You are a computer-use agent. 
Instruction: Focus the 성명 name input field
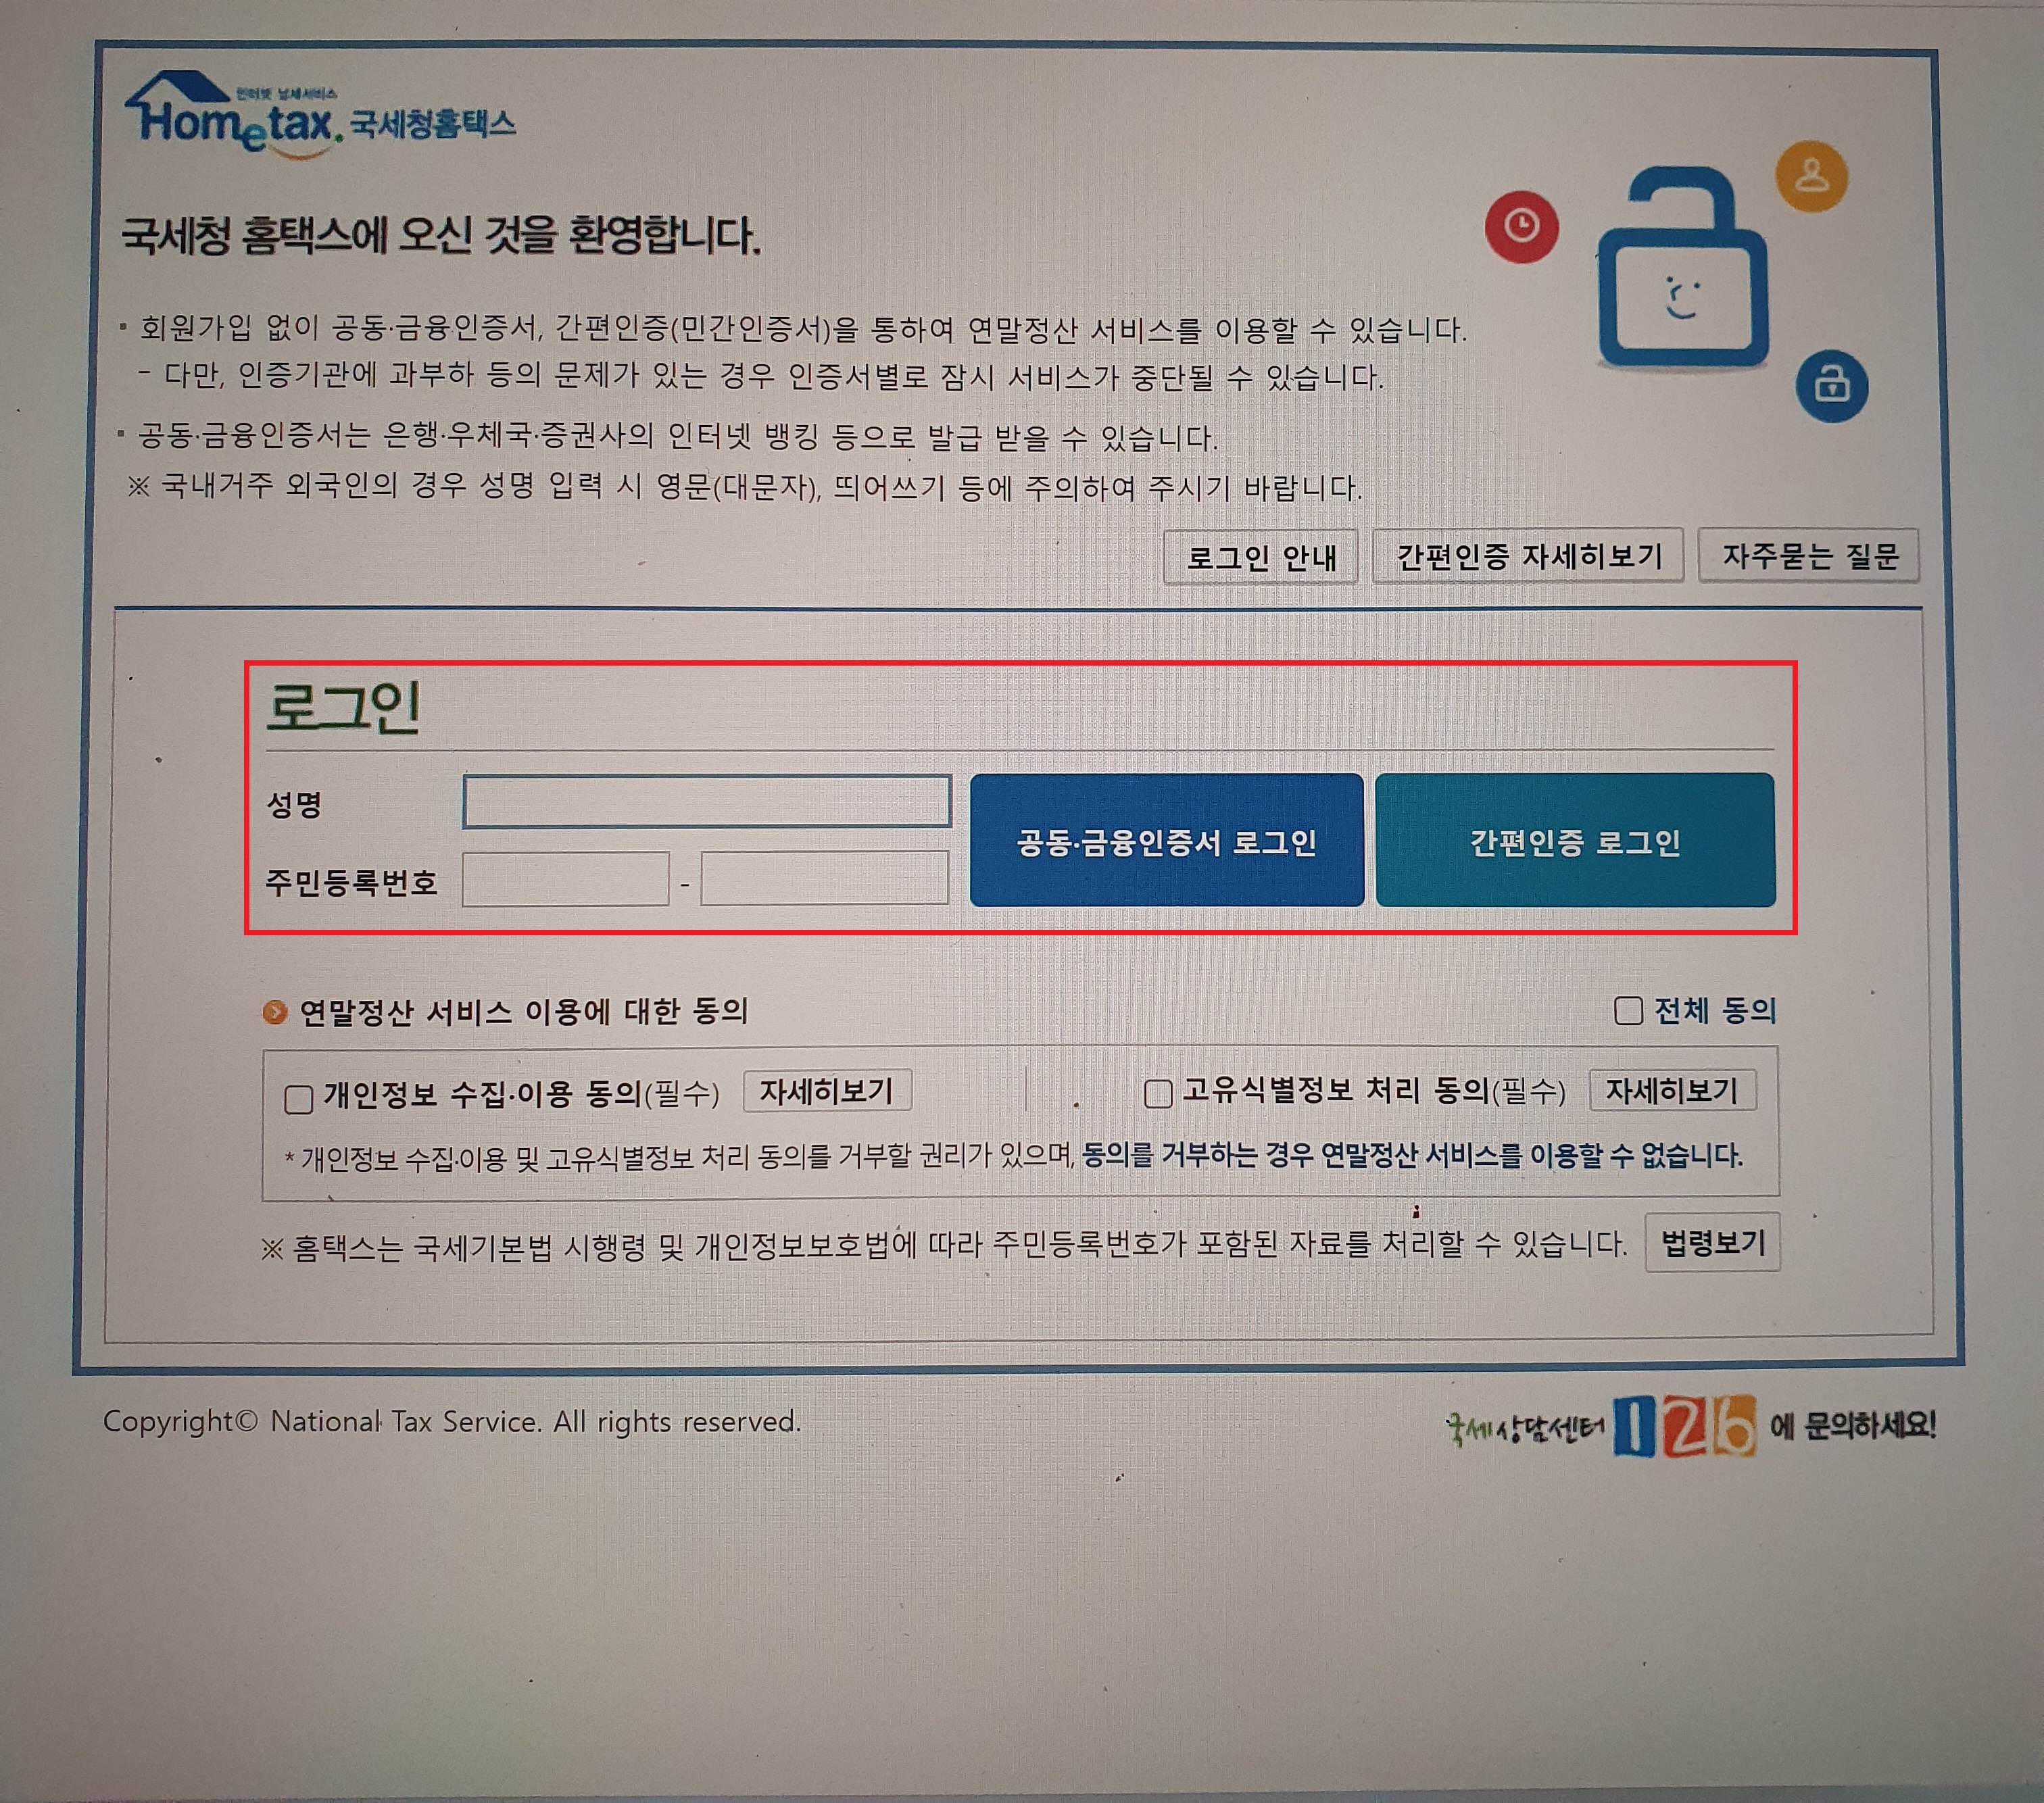point(706,801)
